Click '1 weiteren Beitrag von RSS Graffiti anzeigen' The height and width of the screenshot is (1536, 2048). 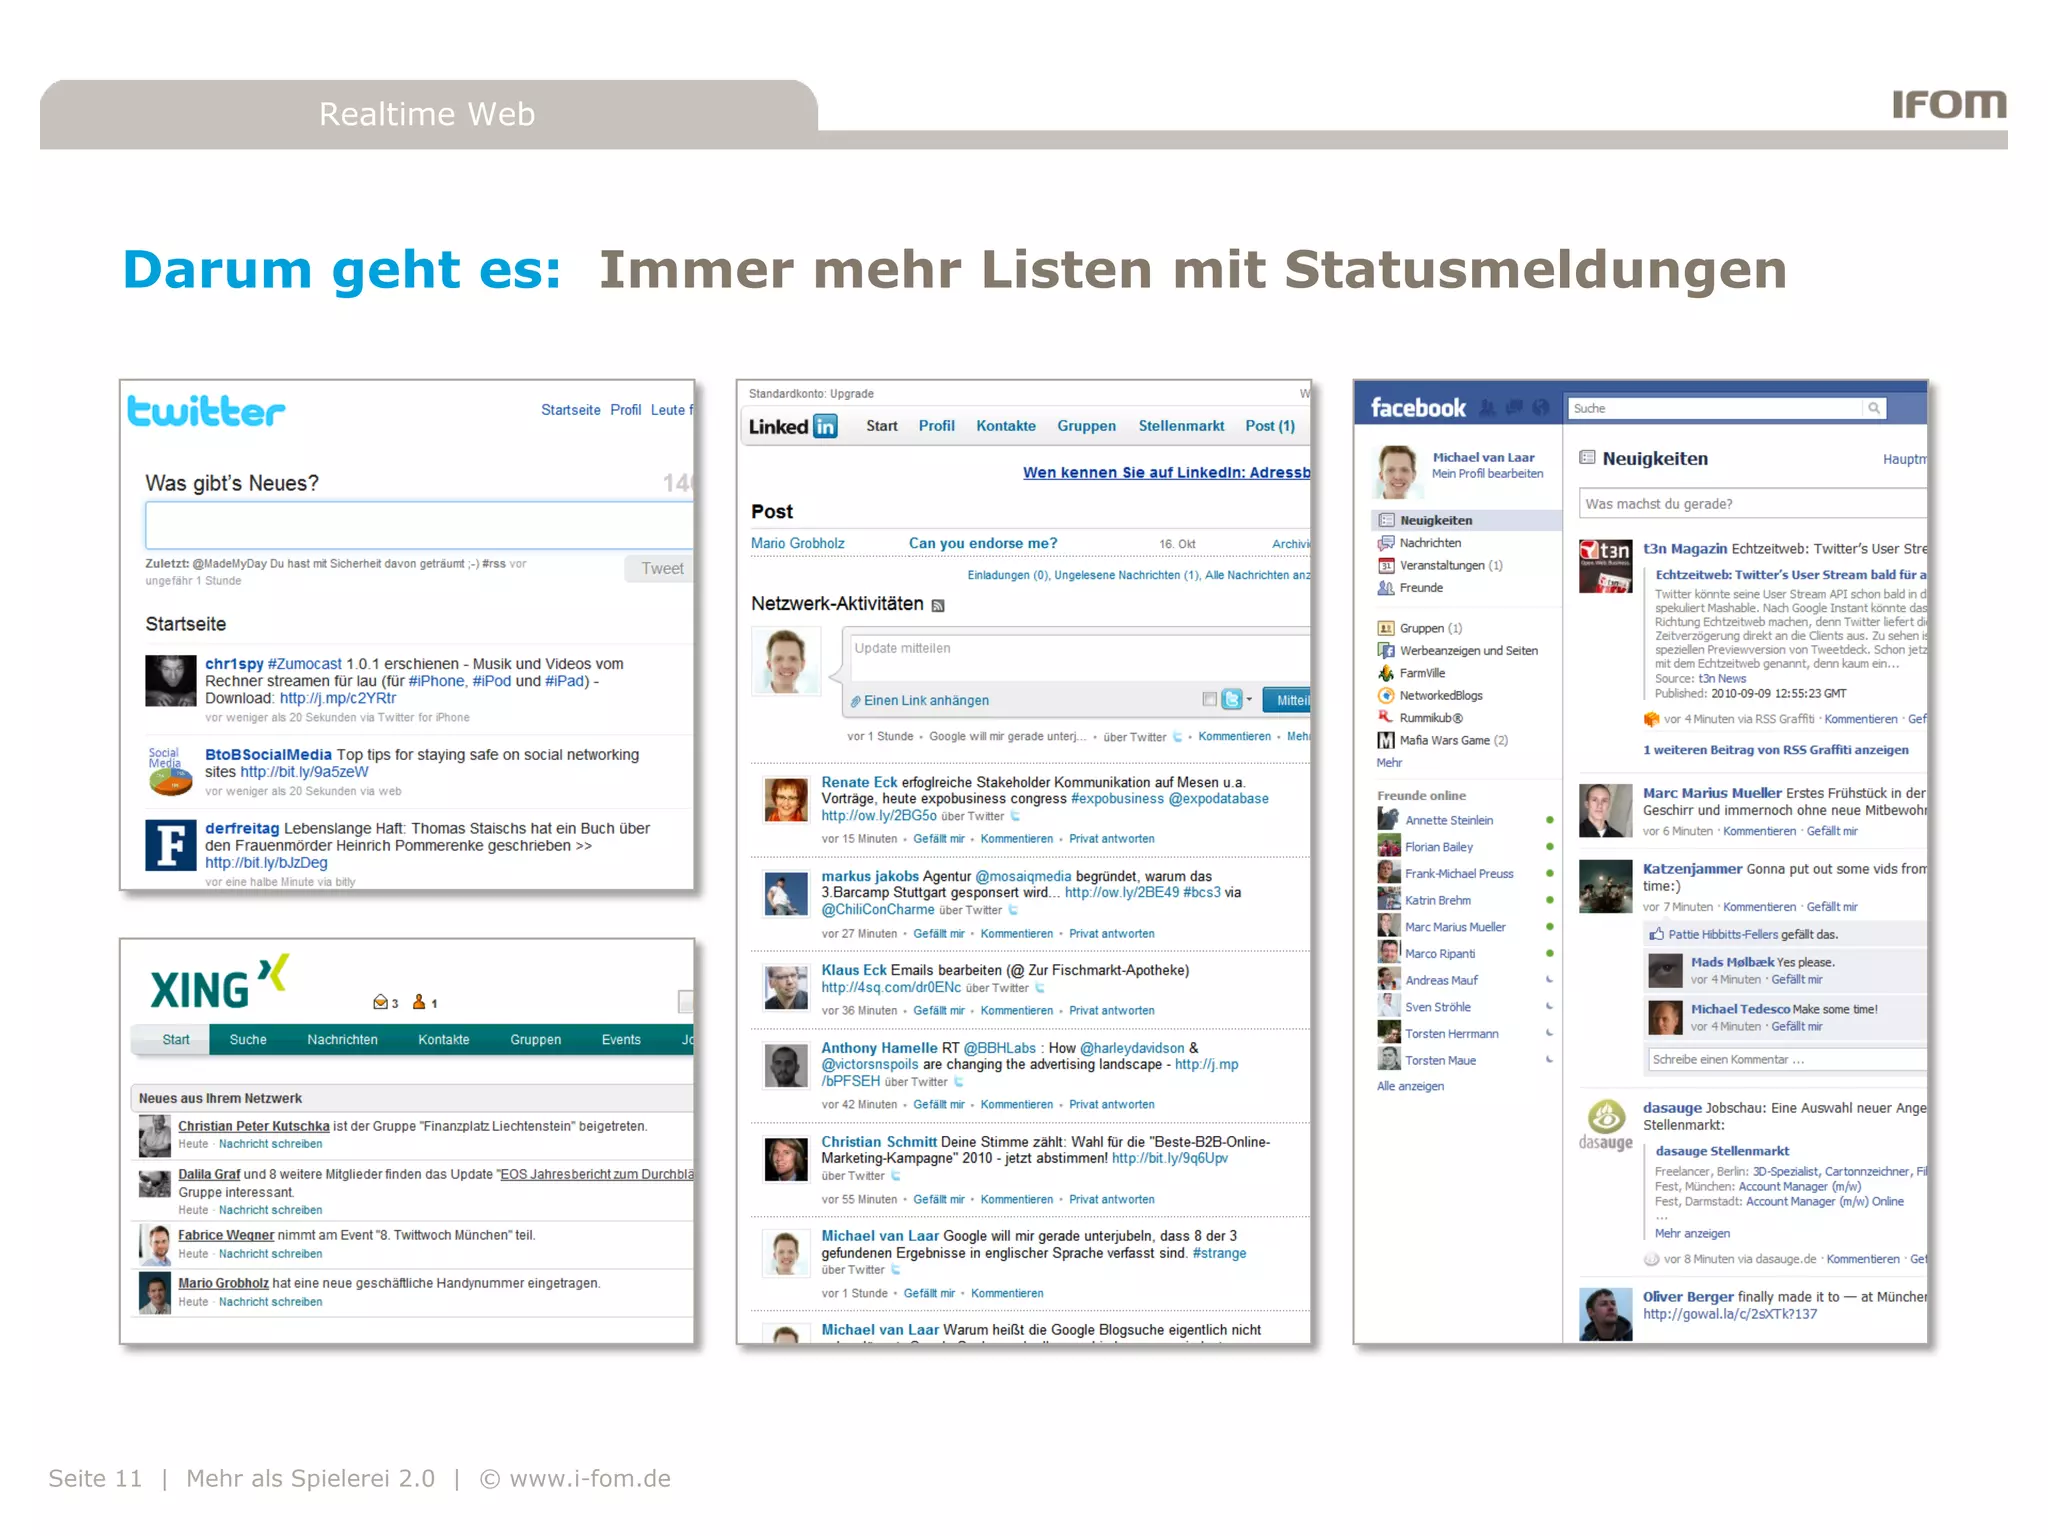[1775, 750]
